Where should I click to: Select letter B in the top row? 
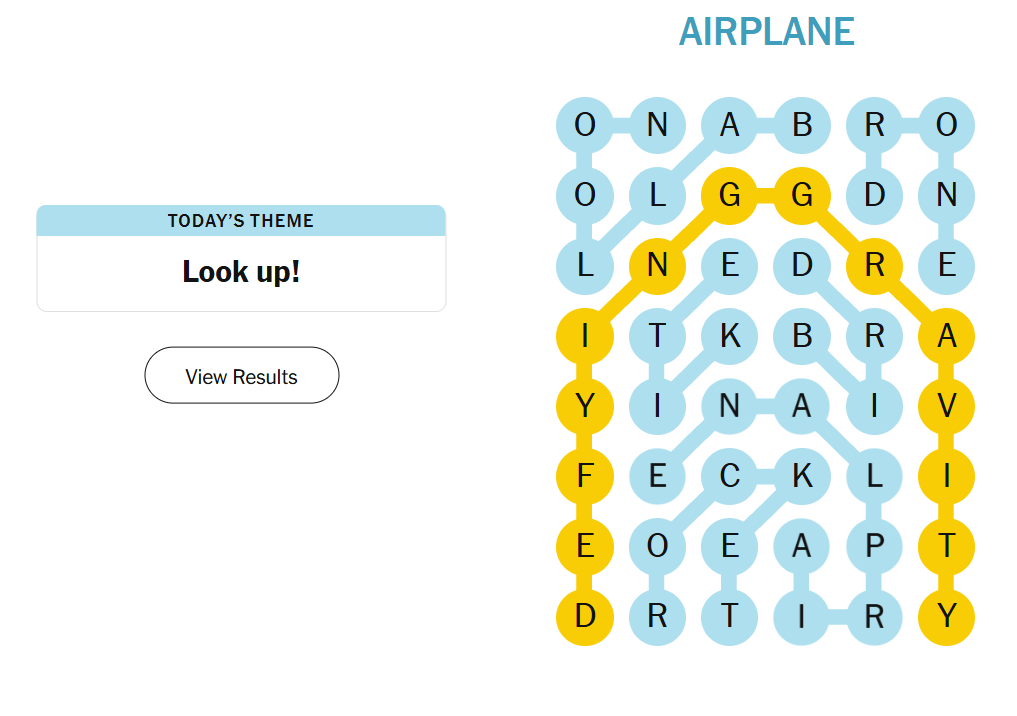(802, 126)
